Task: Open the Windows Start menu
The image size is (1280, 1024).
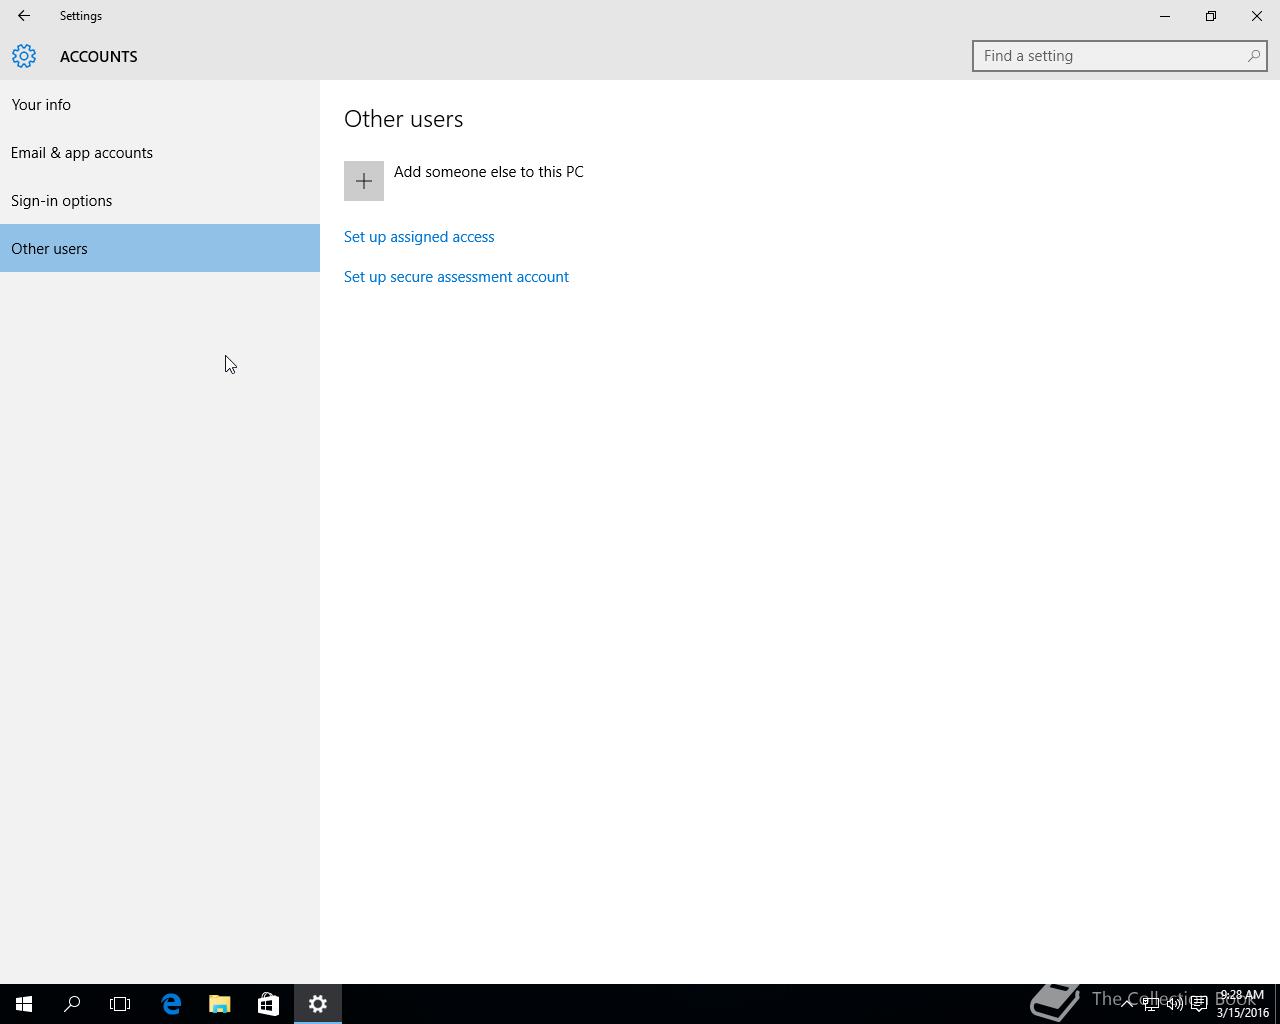Action: pyautogui.click(x=24, y=1004)
